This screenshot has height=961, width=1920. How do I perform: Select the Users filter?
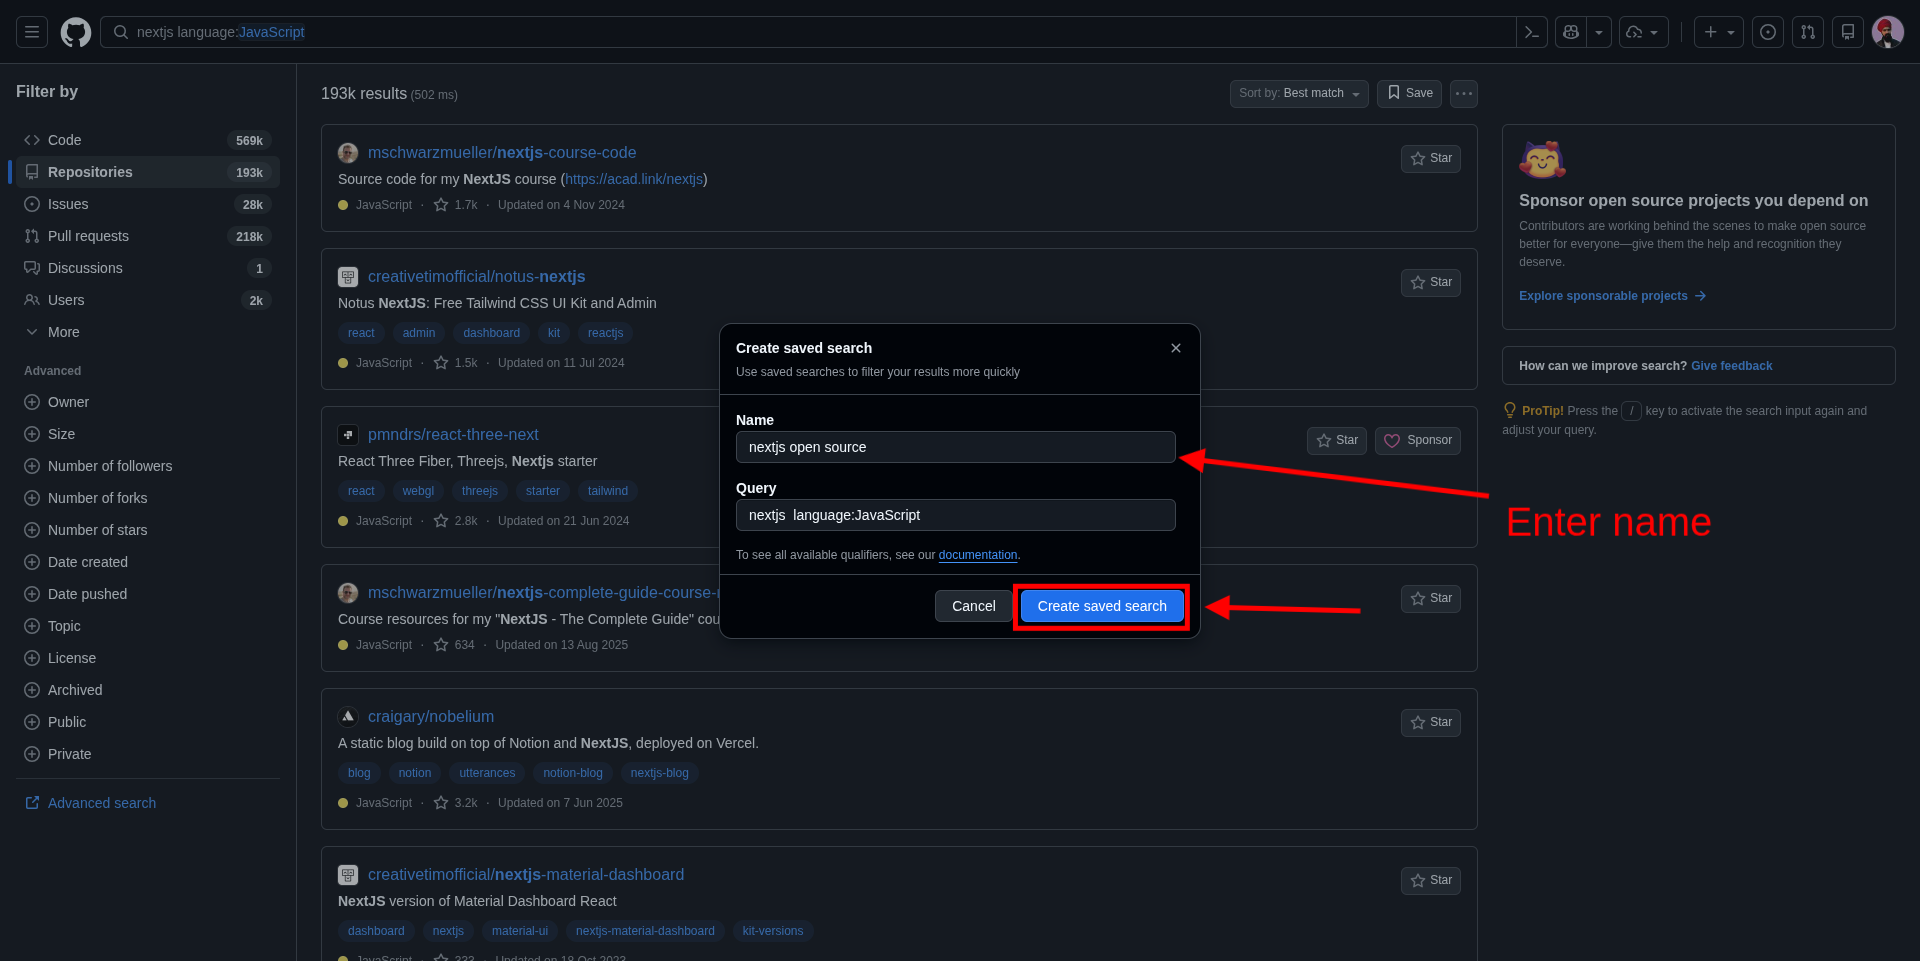148,300
